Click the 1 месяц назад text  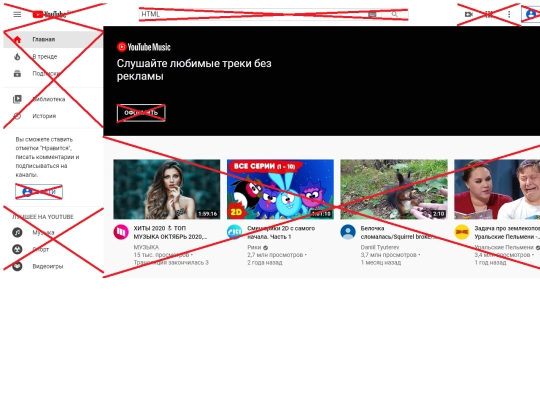[x=381, y=262]
